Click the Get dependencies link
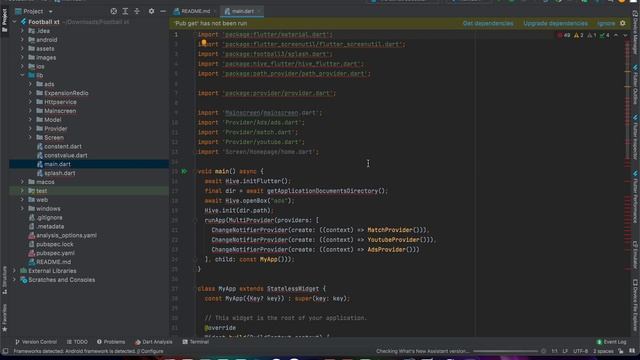 coord(488,24)
